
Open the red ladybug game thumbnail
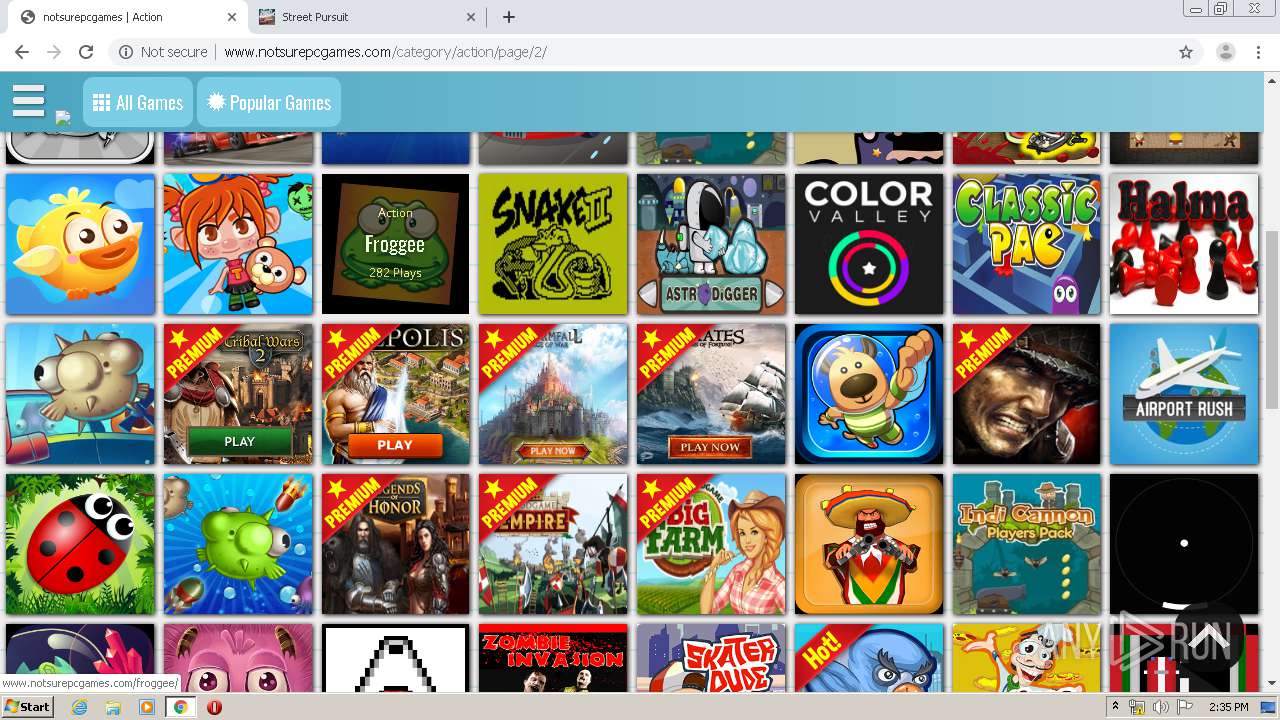click(x=80, y=544)
